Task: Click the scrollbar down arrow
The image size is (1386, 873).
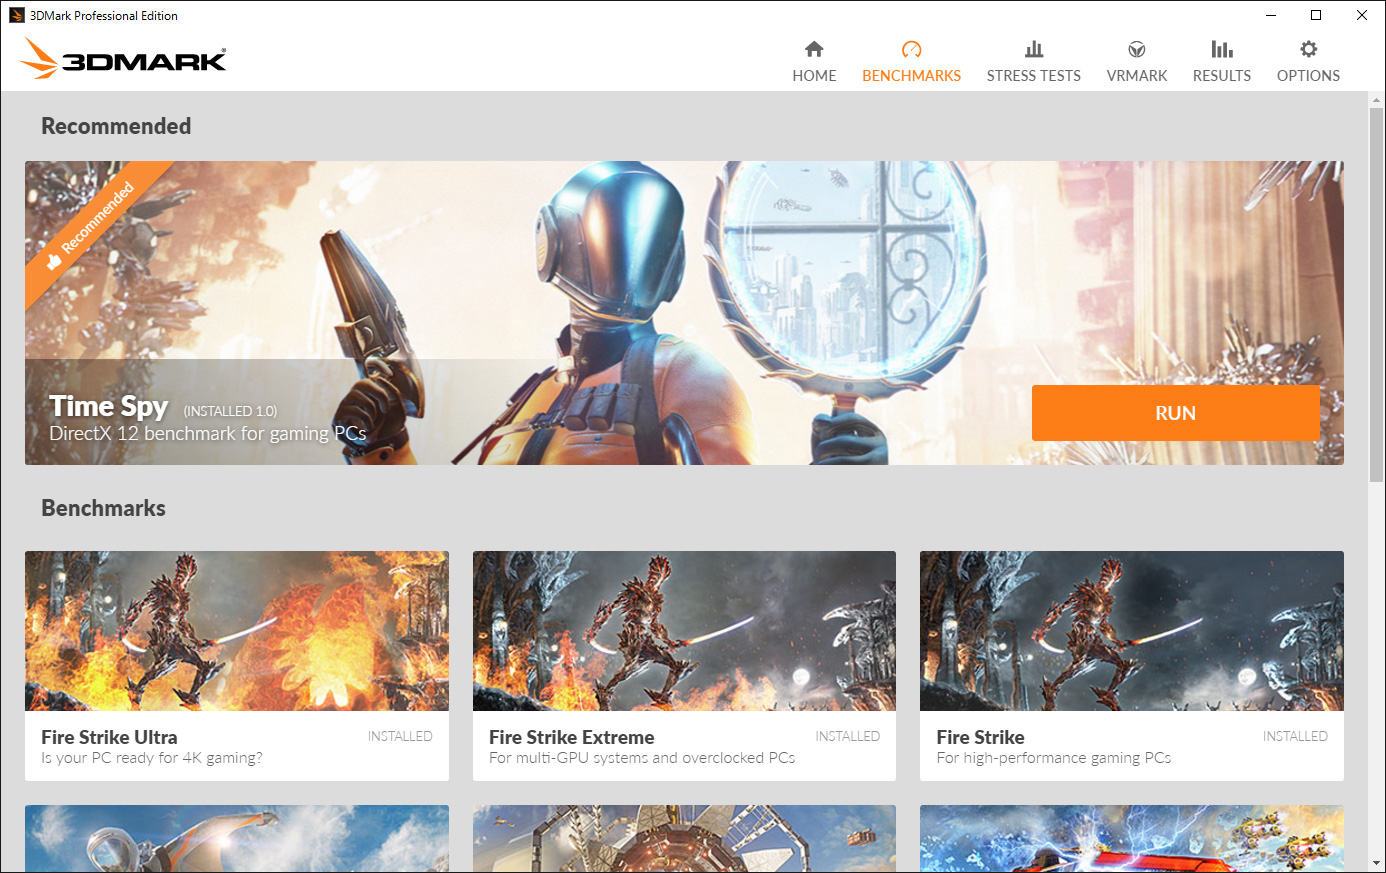Action: (x=1377, y=863)
